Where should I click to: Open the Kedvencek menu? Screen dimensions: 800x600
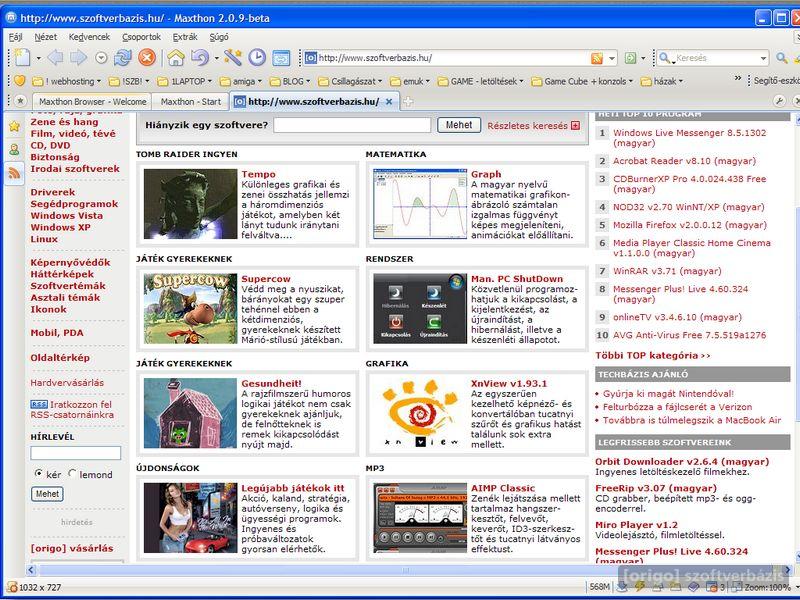[89, 37]
